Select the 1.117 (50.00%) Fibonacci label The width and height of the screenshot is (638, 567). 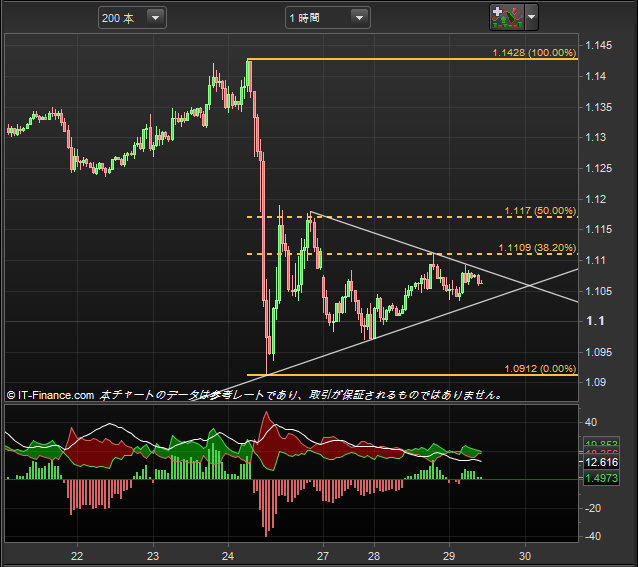coord(540,211)
